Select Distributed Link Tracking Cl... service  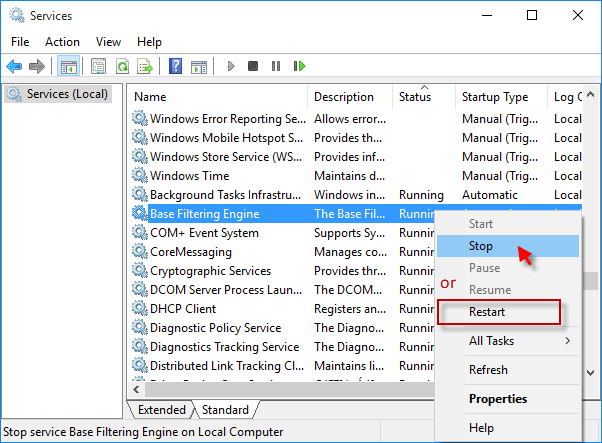coord(227,365)
